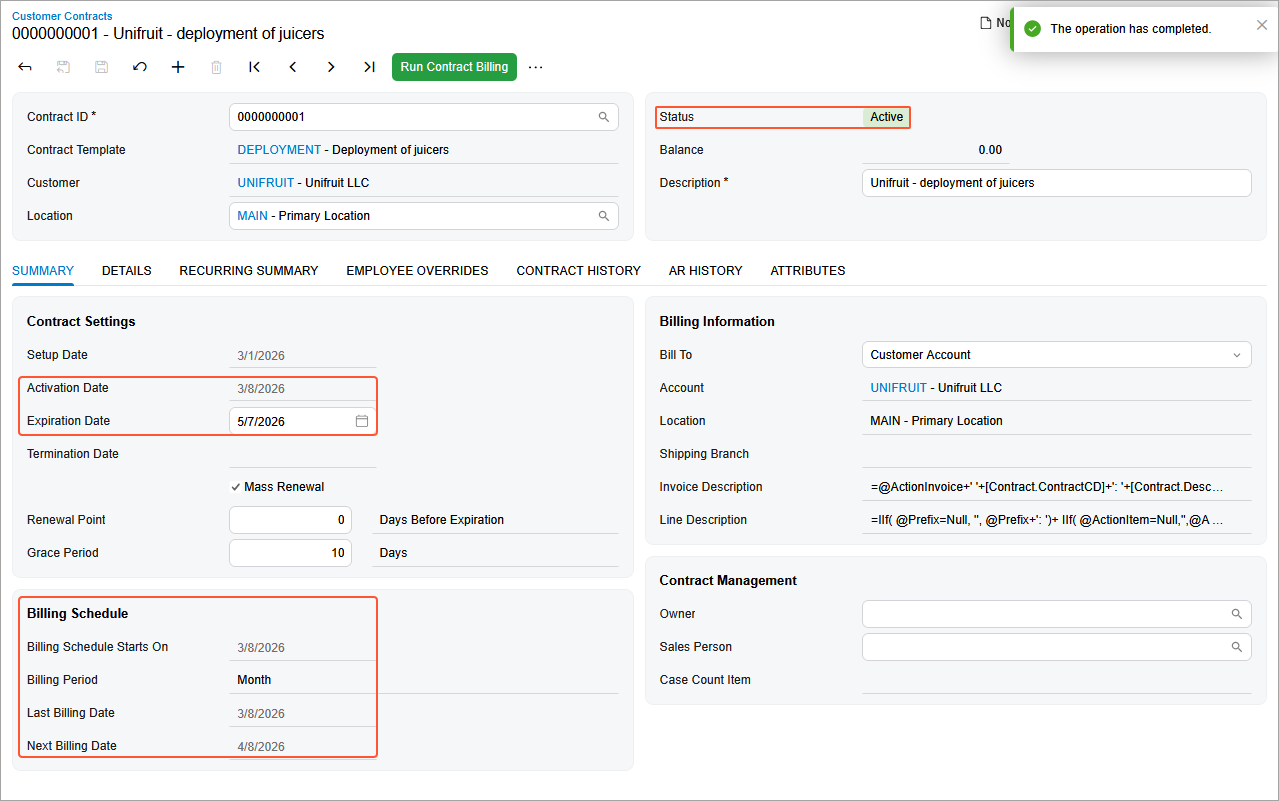Image resolution: width=1279 pixels, height=801 pixels.
Task: Dismiss the operation completed notification
Action: [1261, 24]
